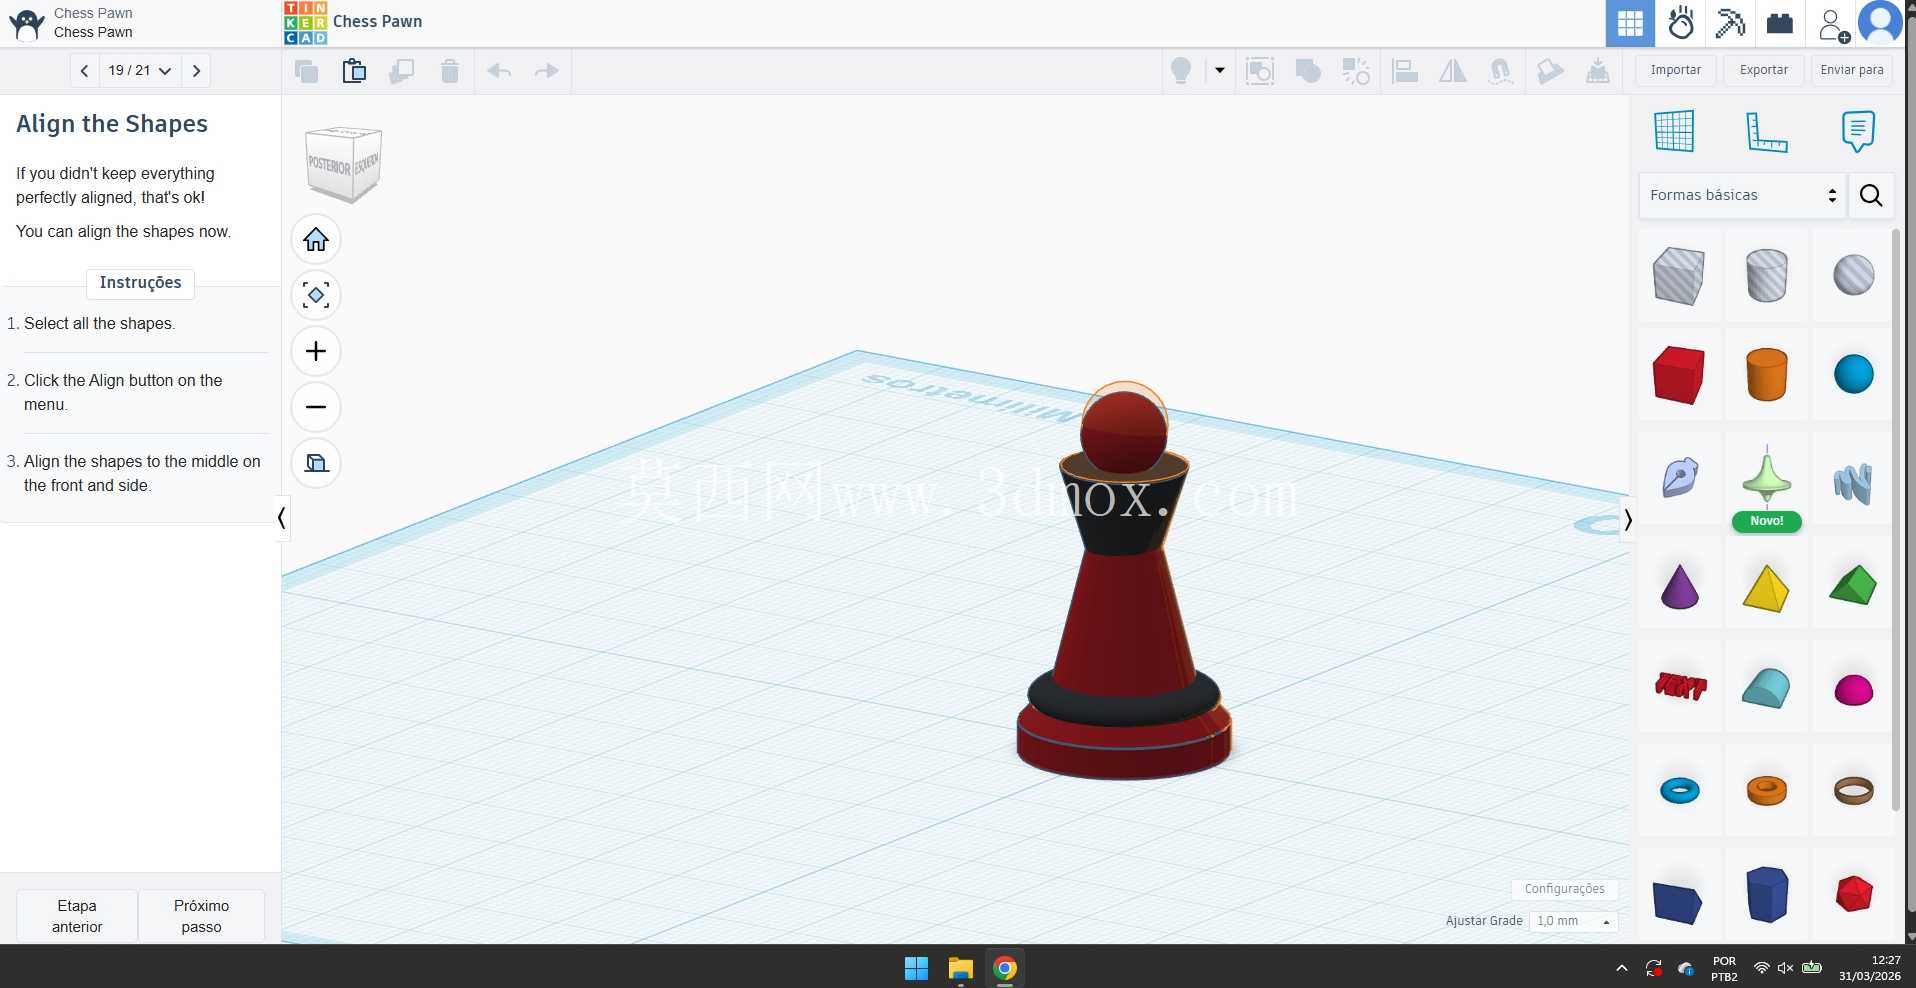The width and height of the screenshot is (1916, 988).
Task: Click the Tinkercad logo
Action: point(305,23)
